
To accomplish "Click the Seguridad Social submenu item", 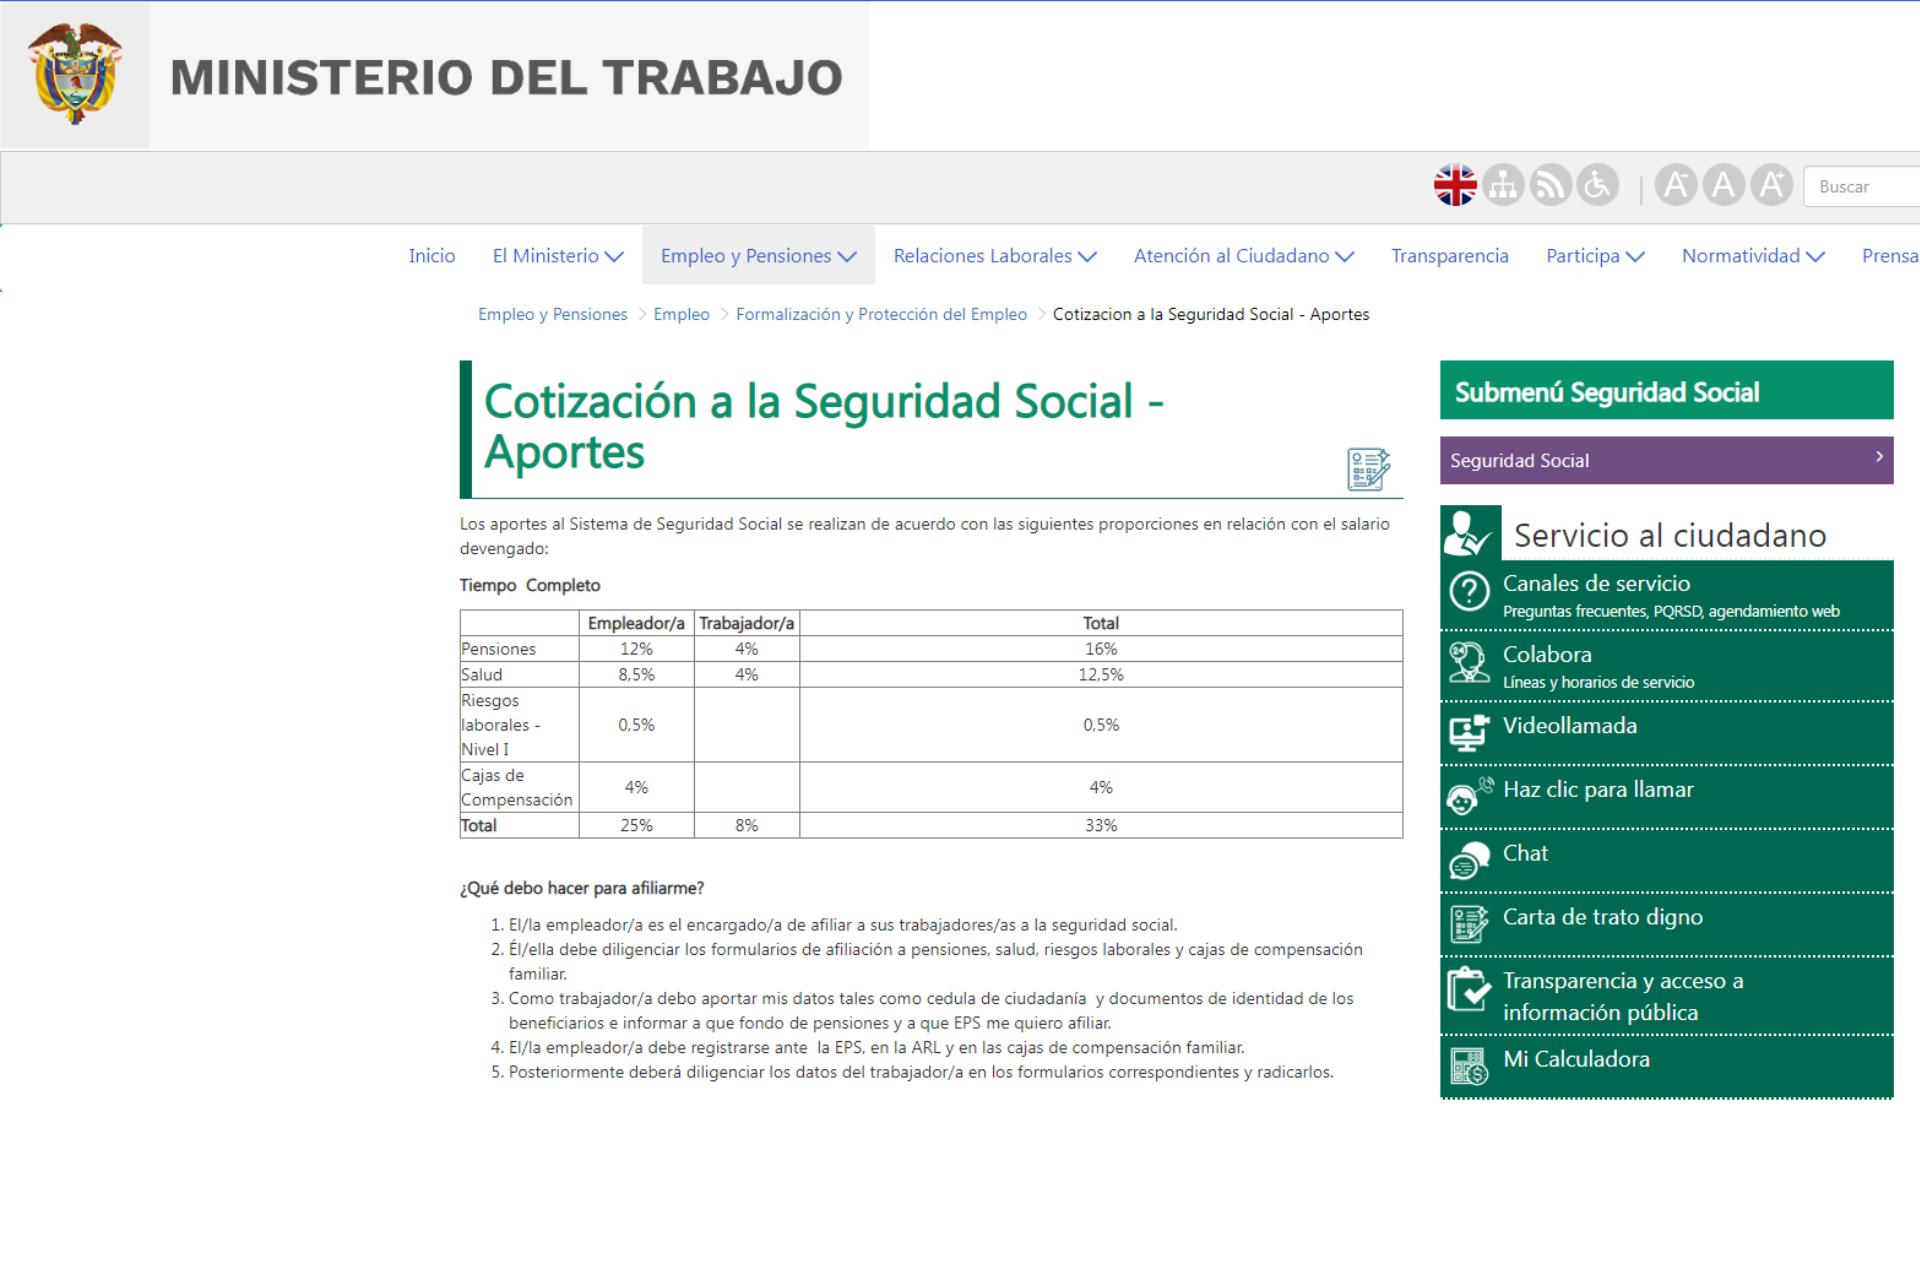I will [1663, 460].
